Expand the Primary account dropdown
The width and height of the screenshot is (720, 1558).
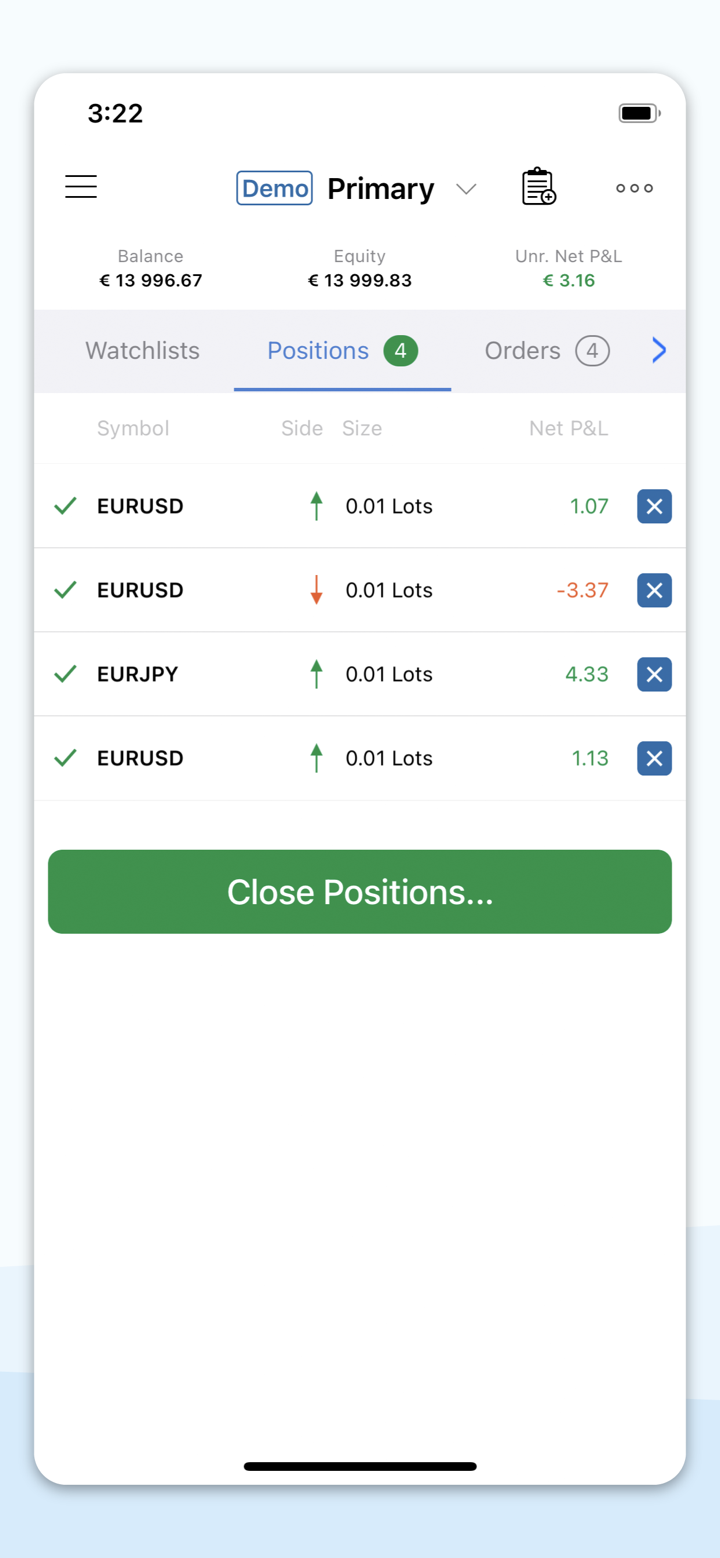[466, 189]
